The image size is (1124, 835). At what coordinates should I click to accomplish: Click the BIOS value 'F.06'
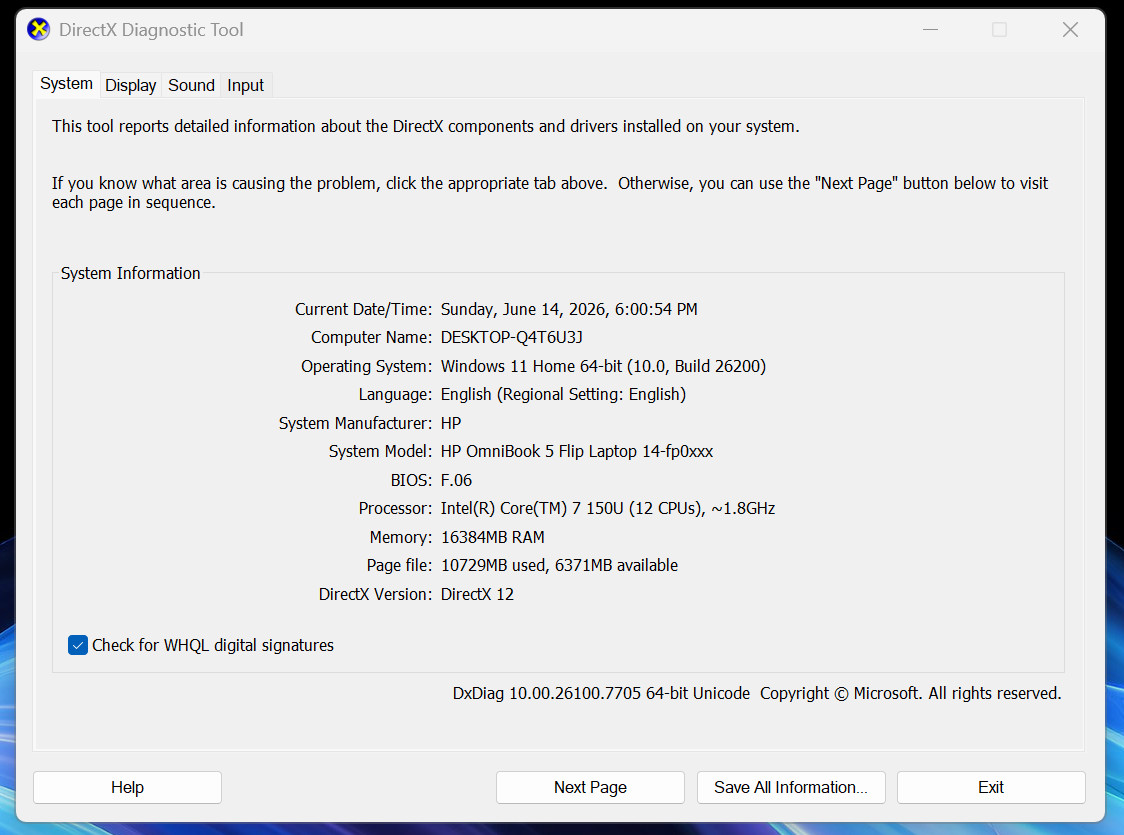(x=457, y=480)
